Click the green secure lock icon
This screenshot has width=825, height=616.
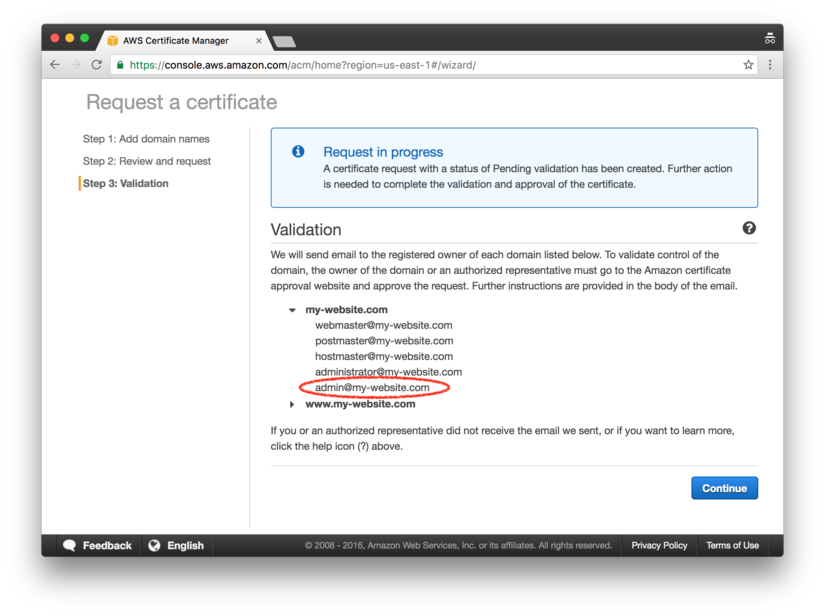(x=120, y=65)
